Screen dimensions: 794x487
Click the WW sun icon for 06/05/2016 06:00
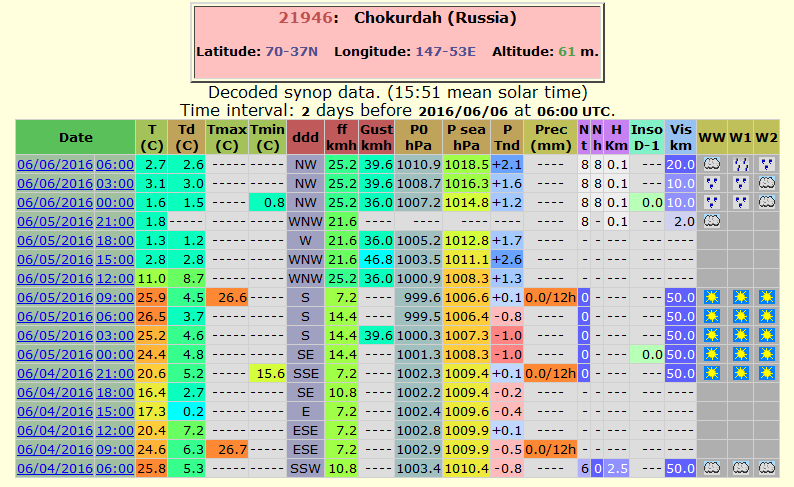[711, 316]
